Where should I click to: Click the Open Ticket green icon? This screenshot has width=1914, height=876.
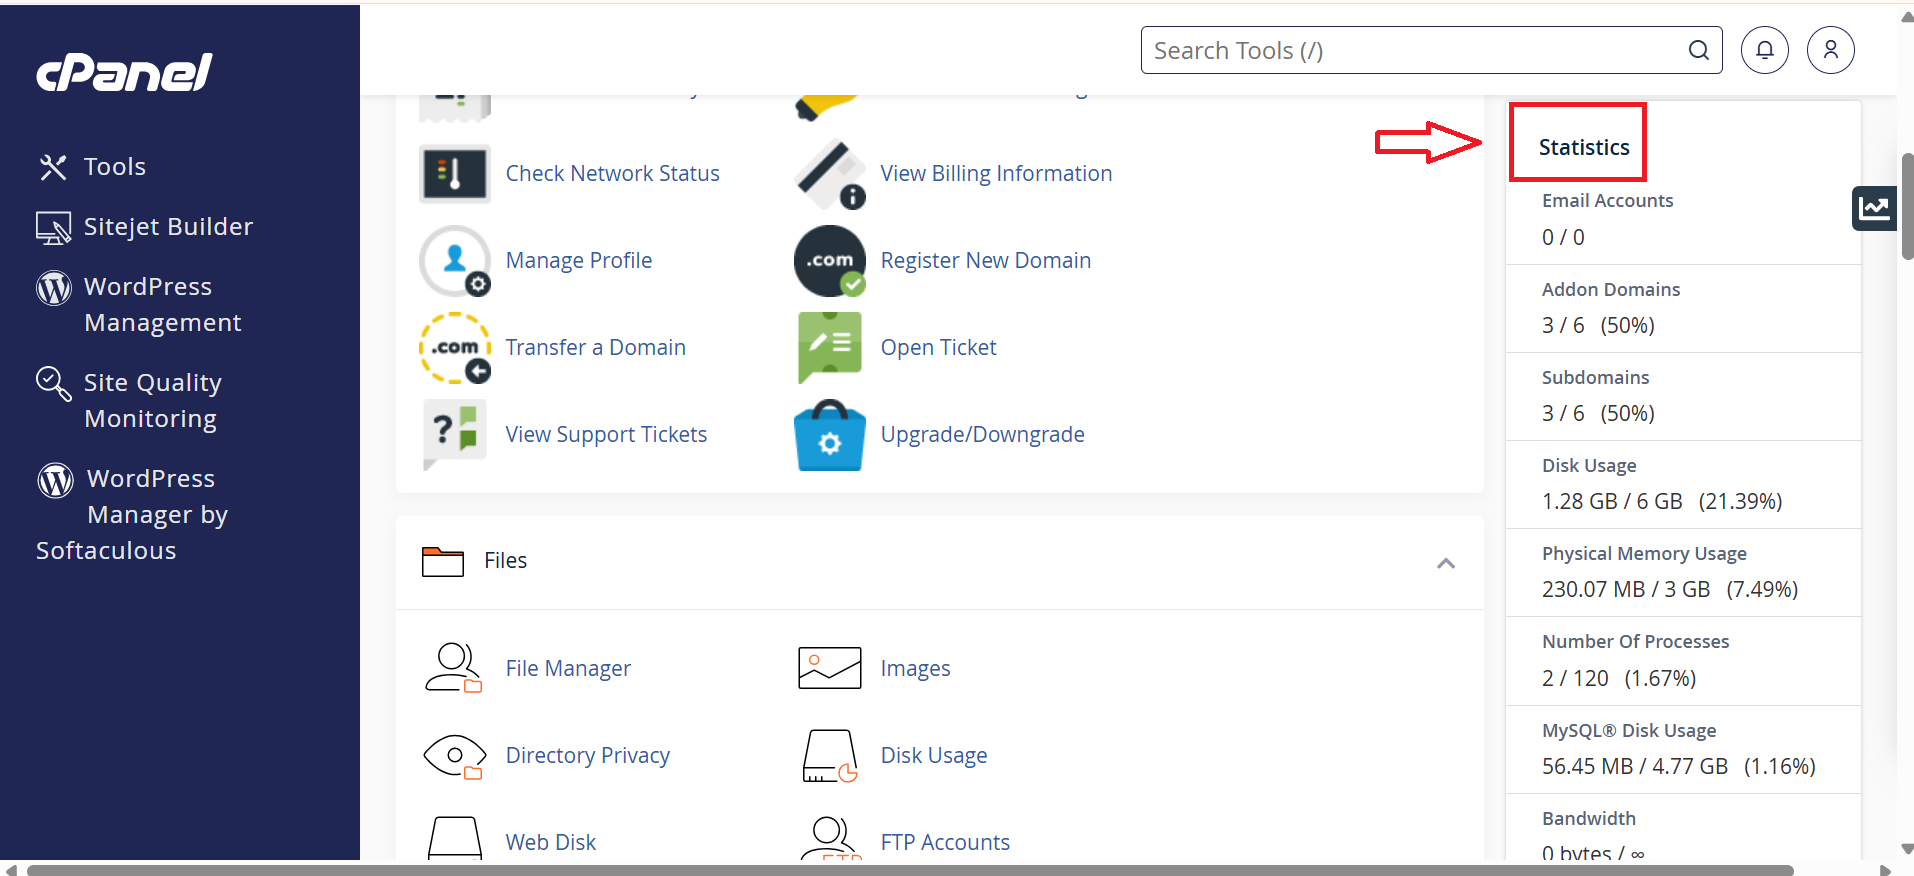829,348
